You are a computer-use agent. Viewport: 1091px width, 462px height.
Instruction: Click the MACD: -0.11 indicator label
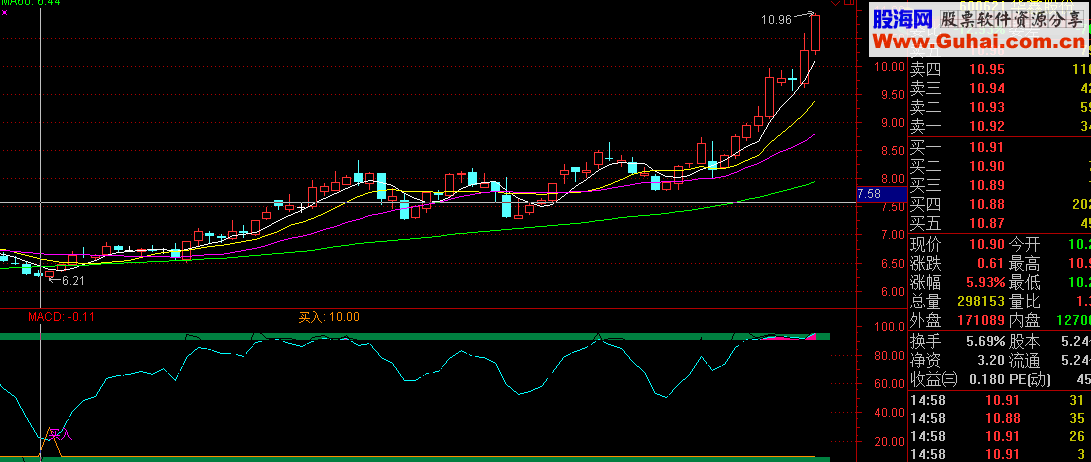pos(61,317)
